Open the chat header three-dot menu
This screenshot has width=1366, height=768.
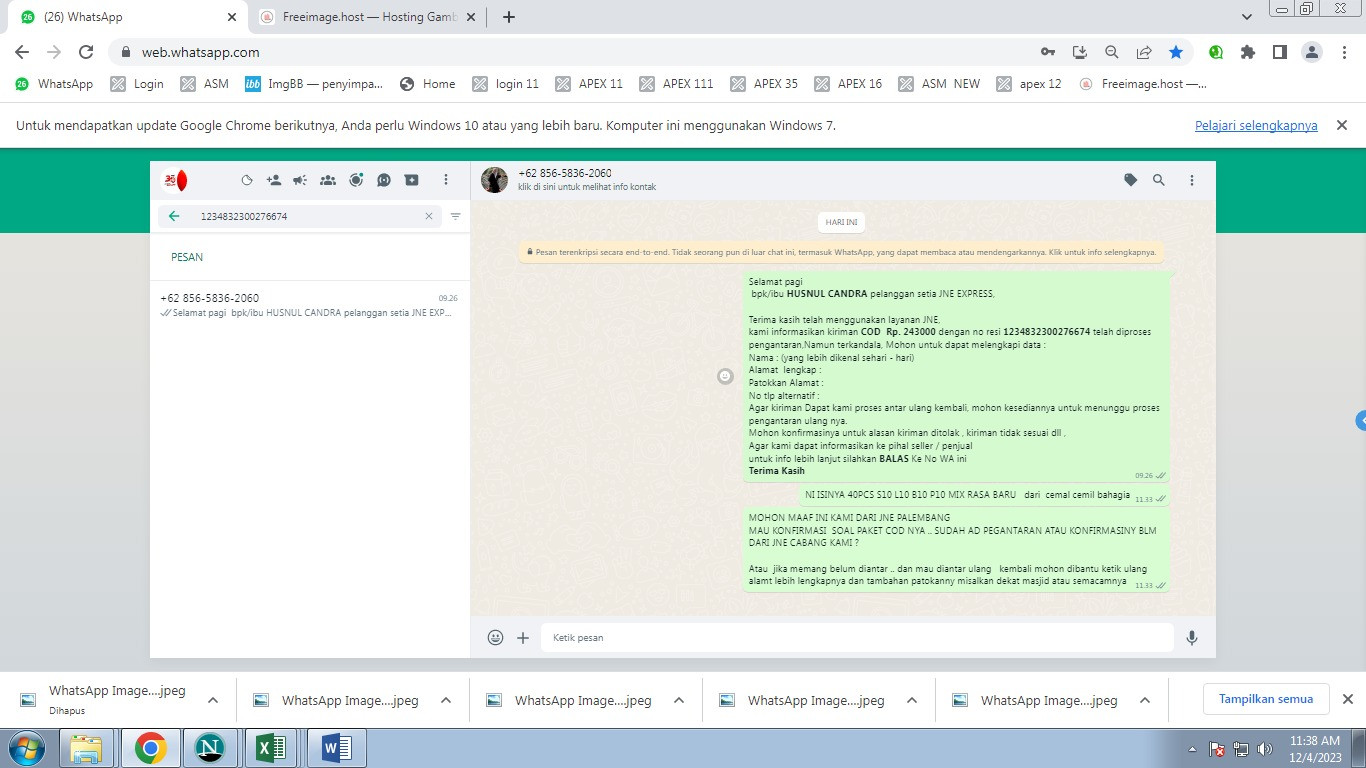[1192, 180]
